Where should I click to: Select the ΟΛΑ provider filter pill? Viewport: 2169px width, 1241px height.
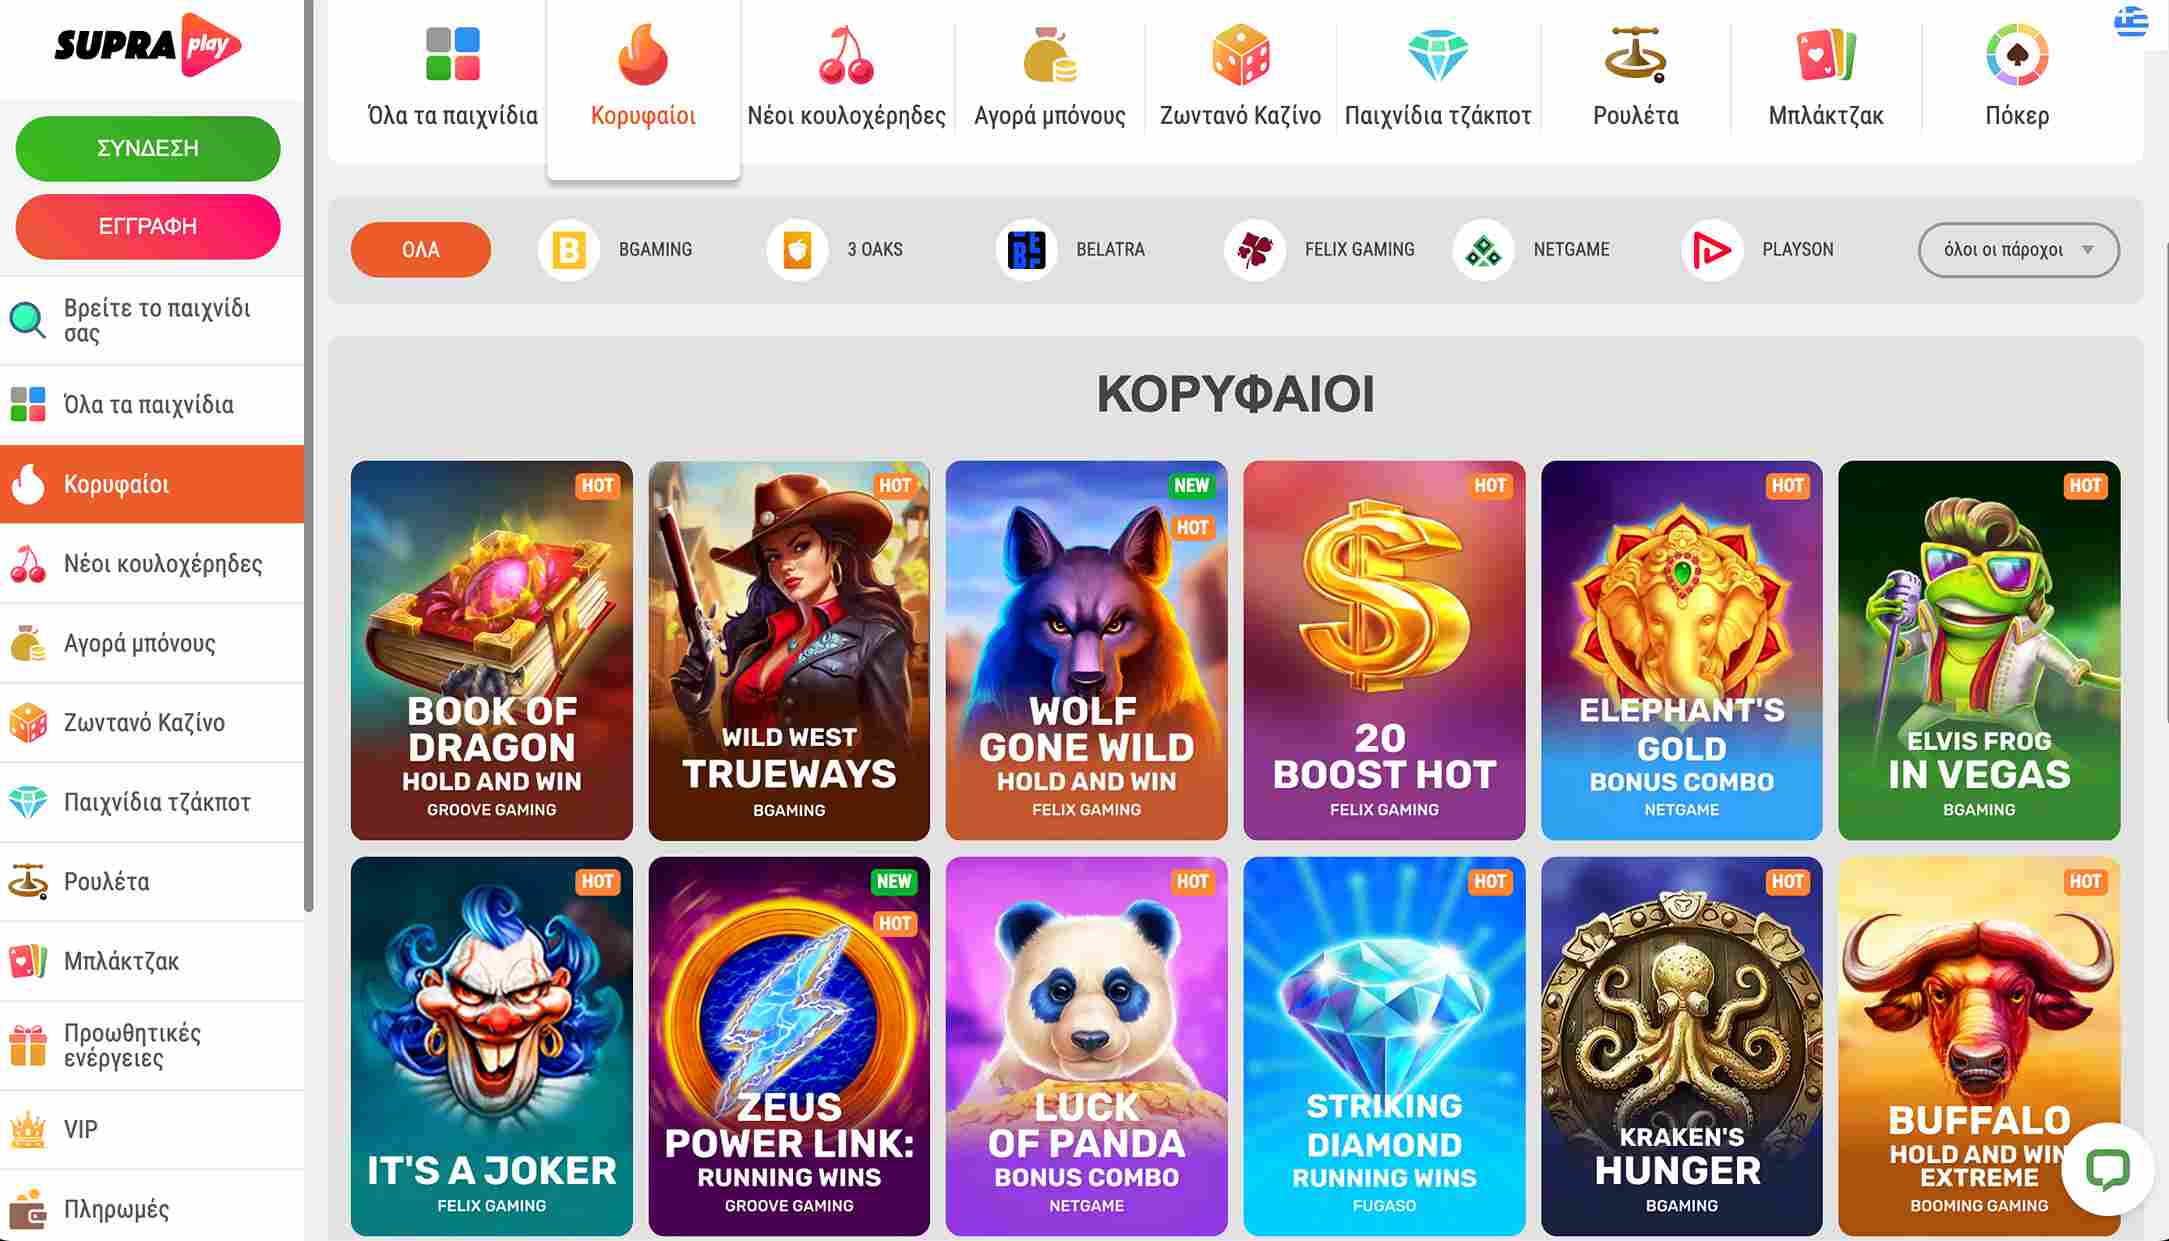(421, 250)
